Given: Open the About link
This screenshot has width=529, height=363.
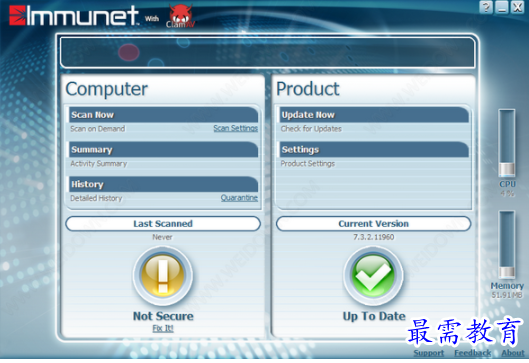Looking at the screenshot, I should [x=513, y=353].
